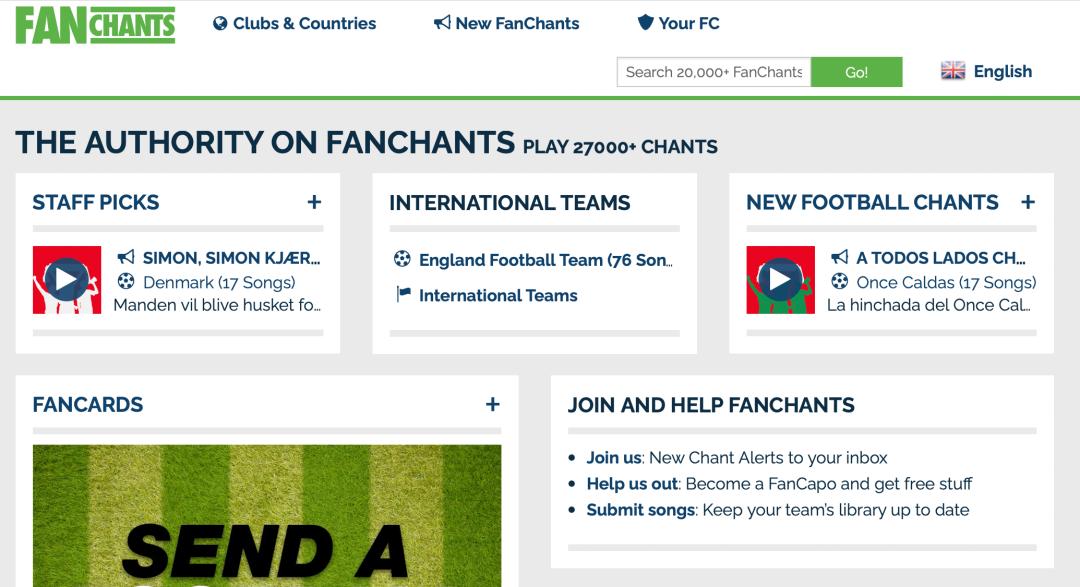The height and width of the screenshot is (587, 1080).
Task: Open the Clubs & Countries menu
Action: (295, 23)
